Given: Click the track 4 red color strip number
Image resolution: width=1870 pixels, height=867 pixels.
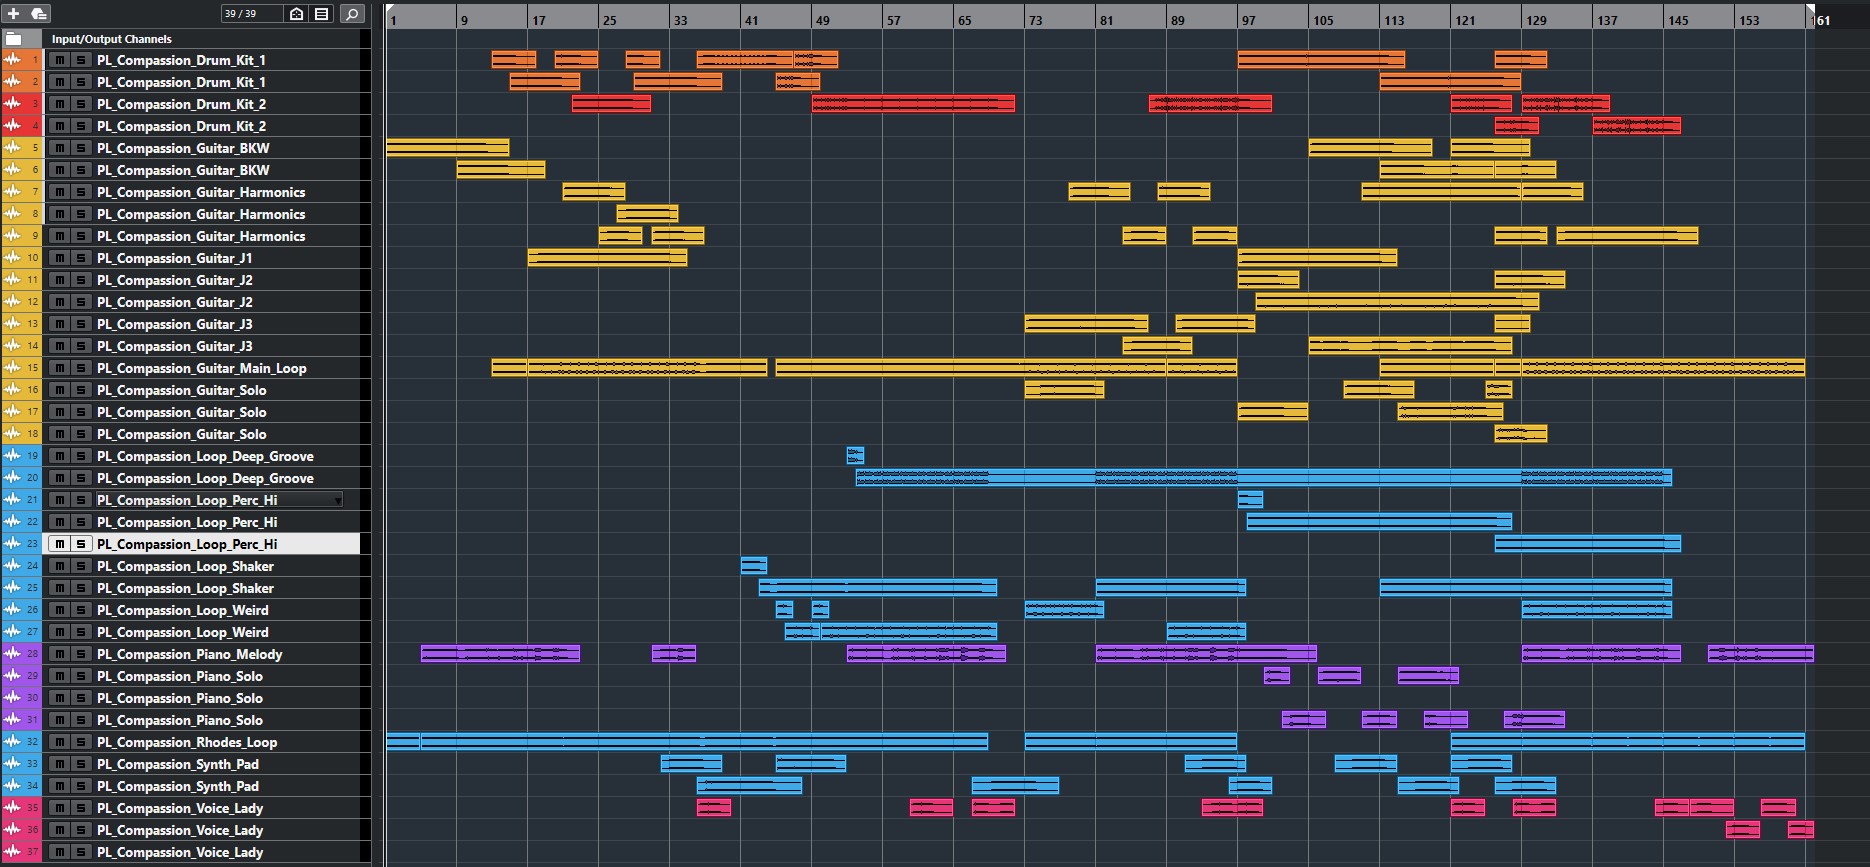Looking at the screenshot, I should (x=34, y=126).
